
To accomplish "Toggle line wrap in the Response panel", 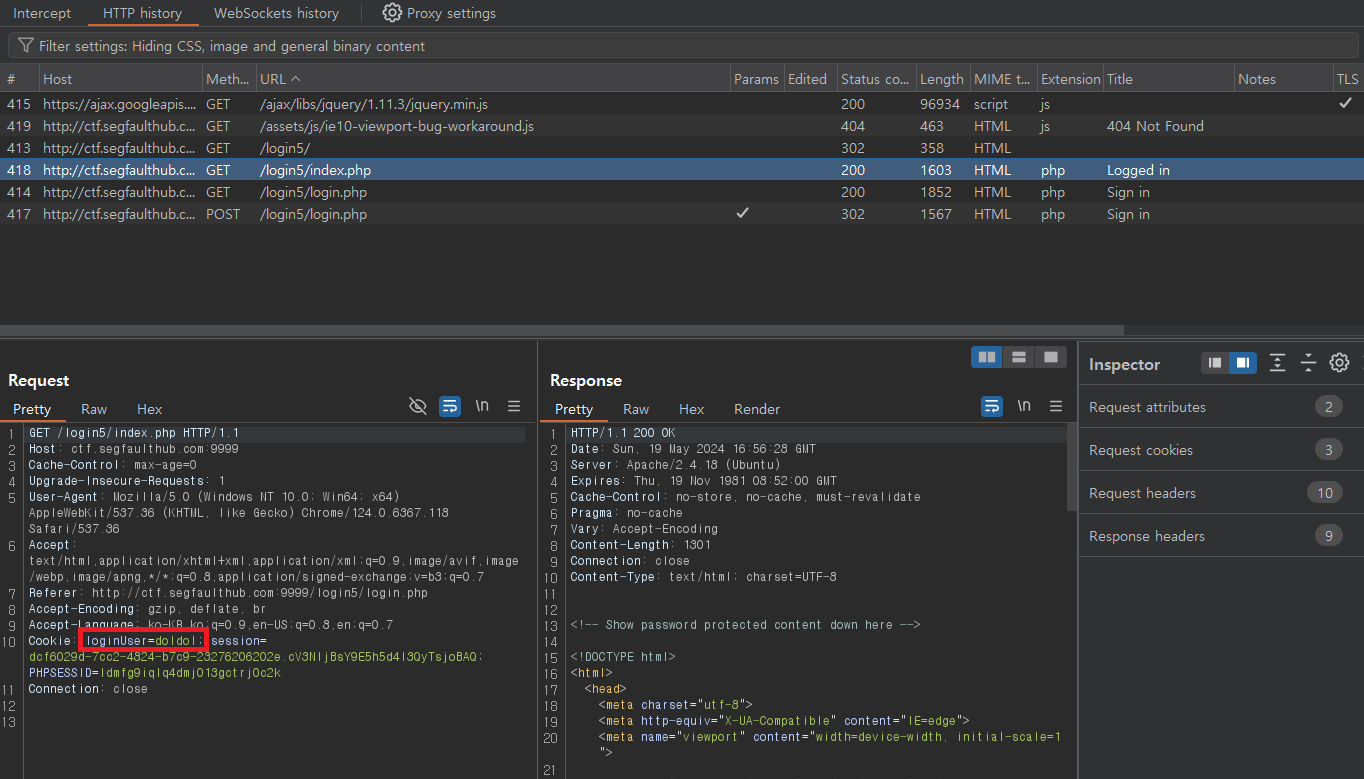I will [992, 406].
